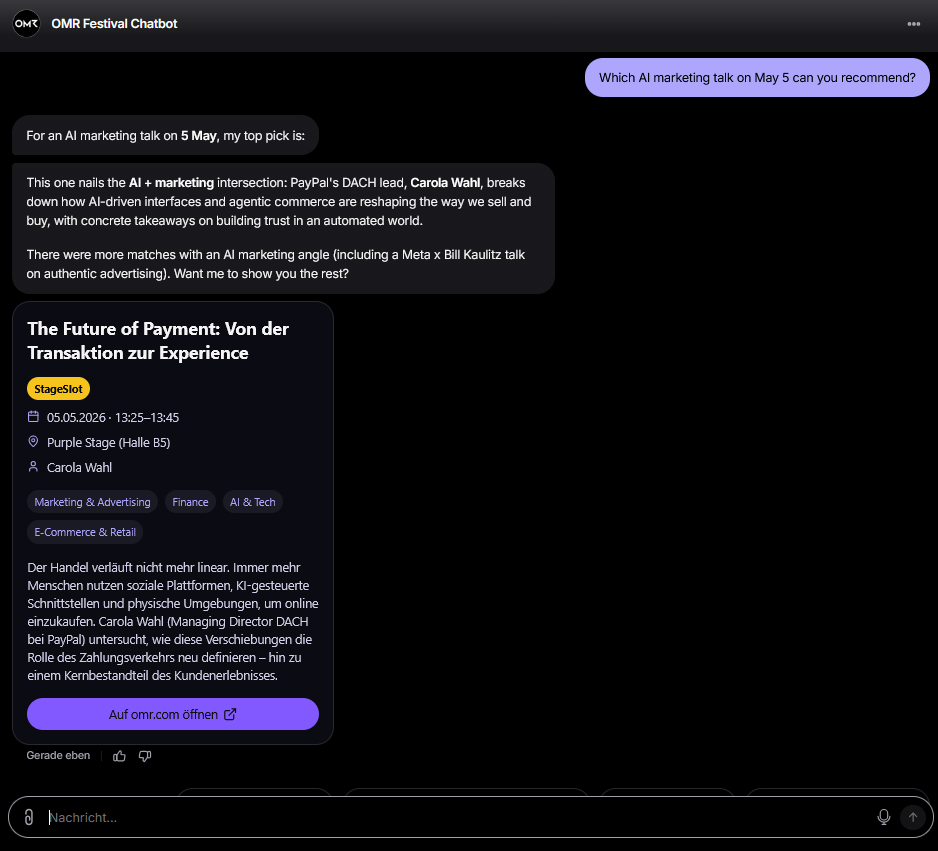
Task: Click the OMR Festival Chatbot title
Action: pos(114,24)
